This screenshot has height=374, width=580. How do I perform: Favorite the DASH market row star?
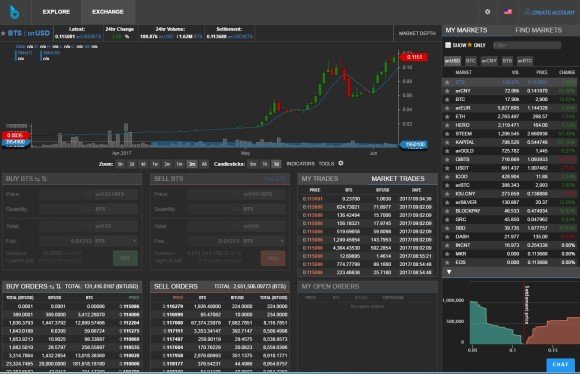[x=447, y=236]
